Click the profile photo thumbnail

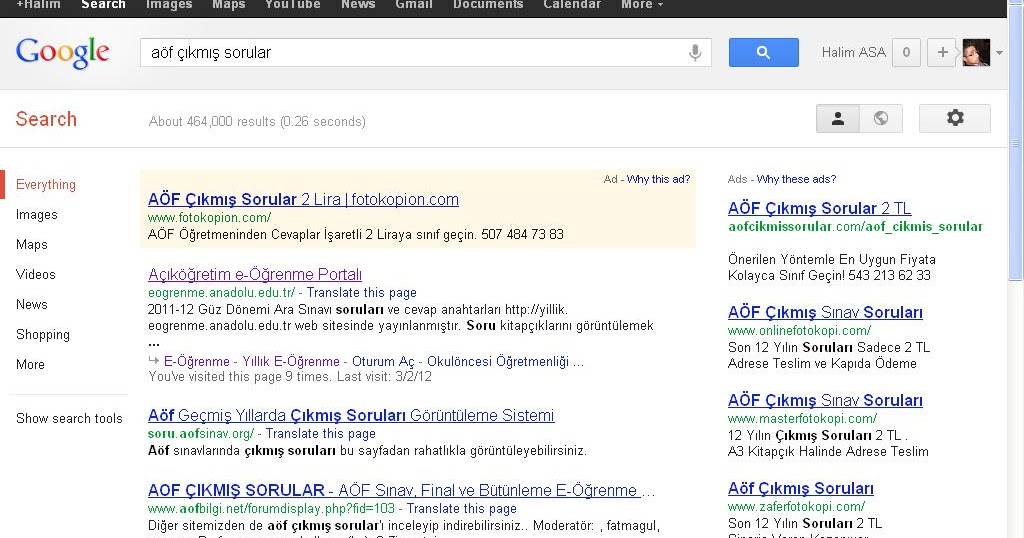coord(976,53)
